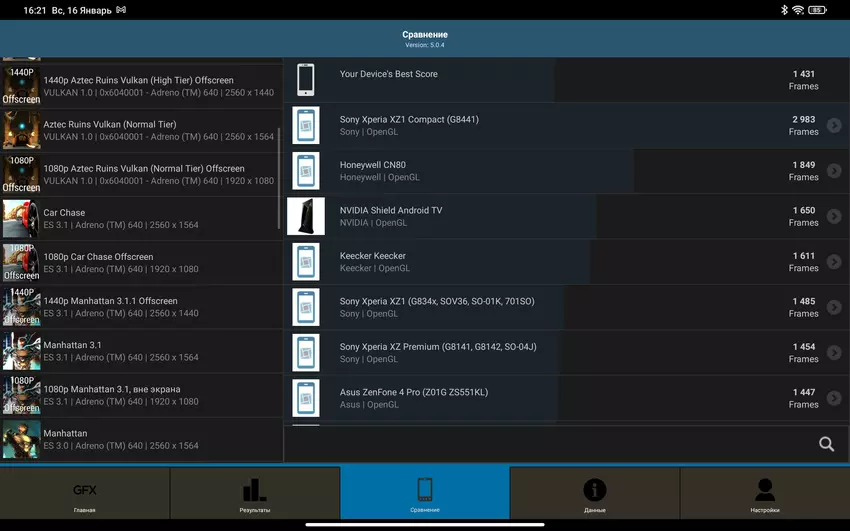Select the Car Chase benchmark thumbnail
Image resolution: width=850 pixels, height=531 pixels.
point(21,219)
